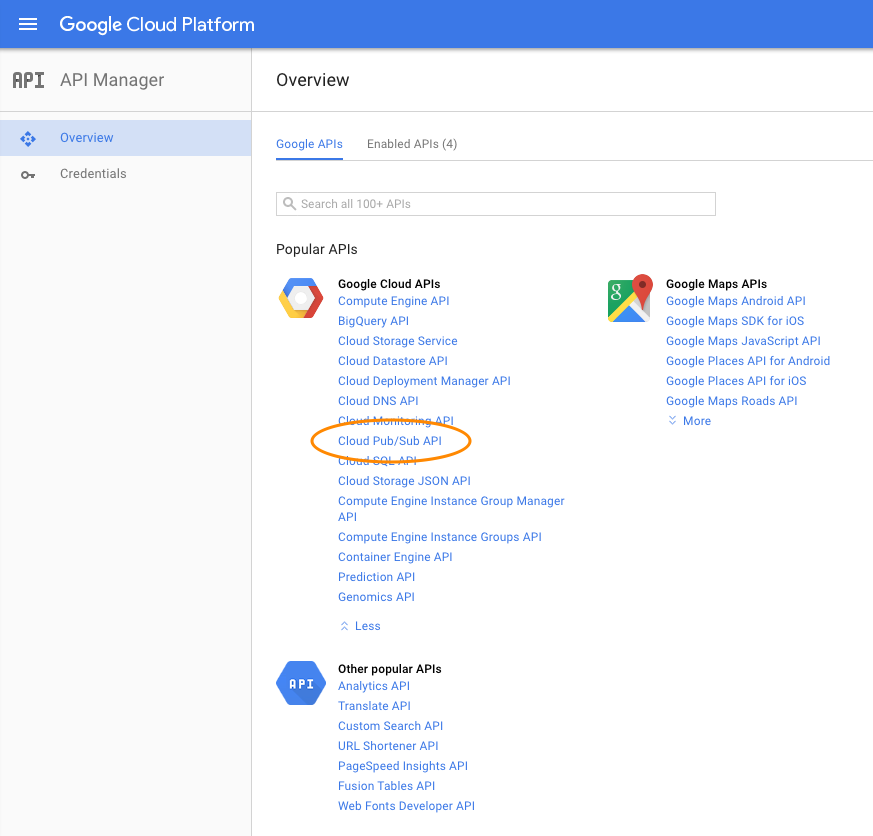Open the Translate API link

click(x=374, y=706)
